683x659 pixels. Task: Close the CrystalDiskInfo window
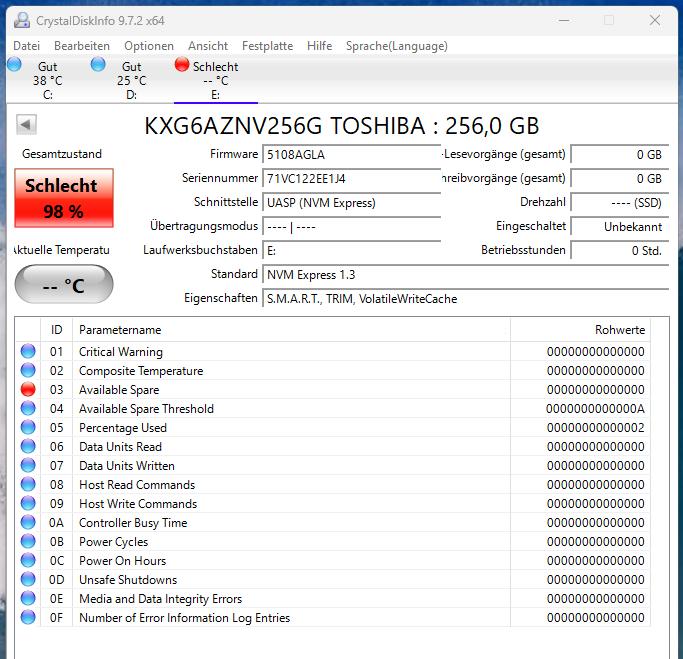pyautogui.click(x=655, y=20)
